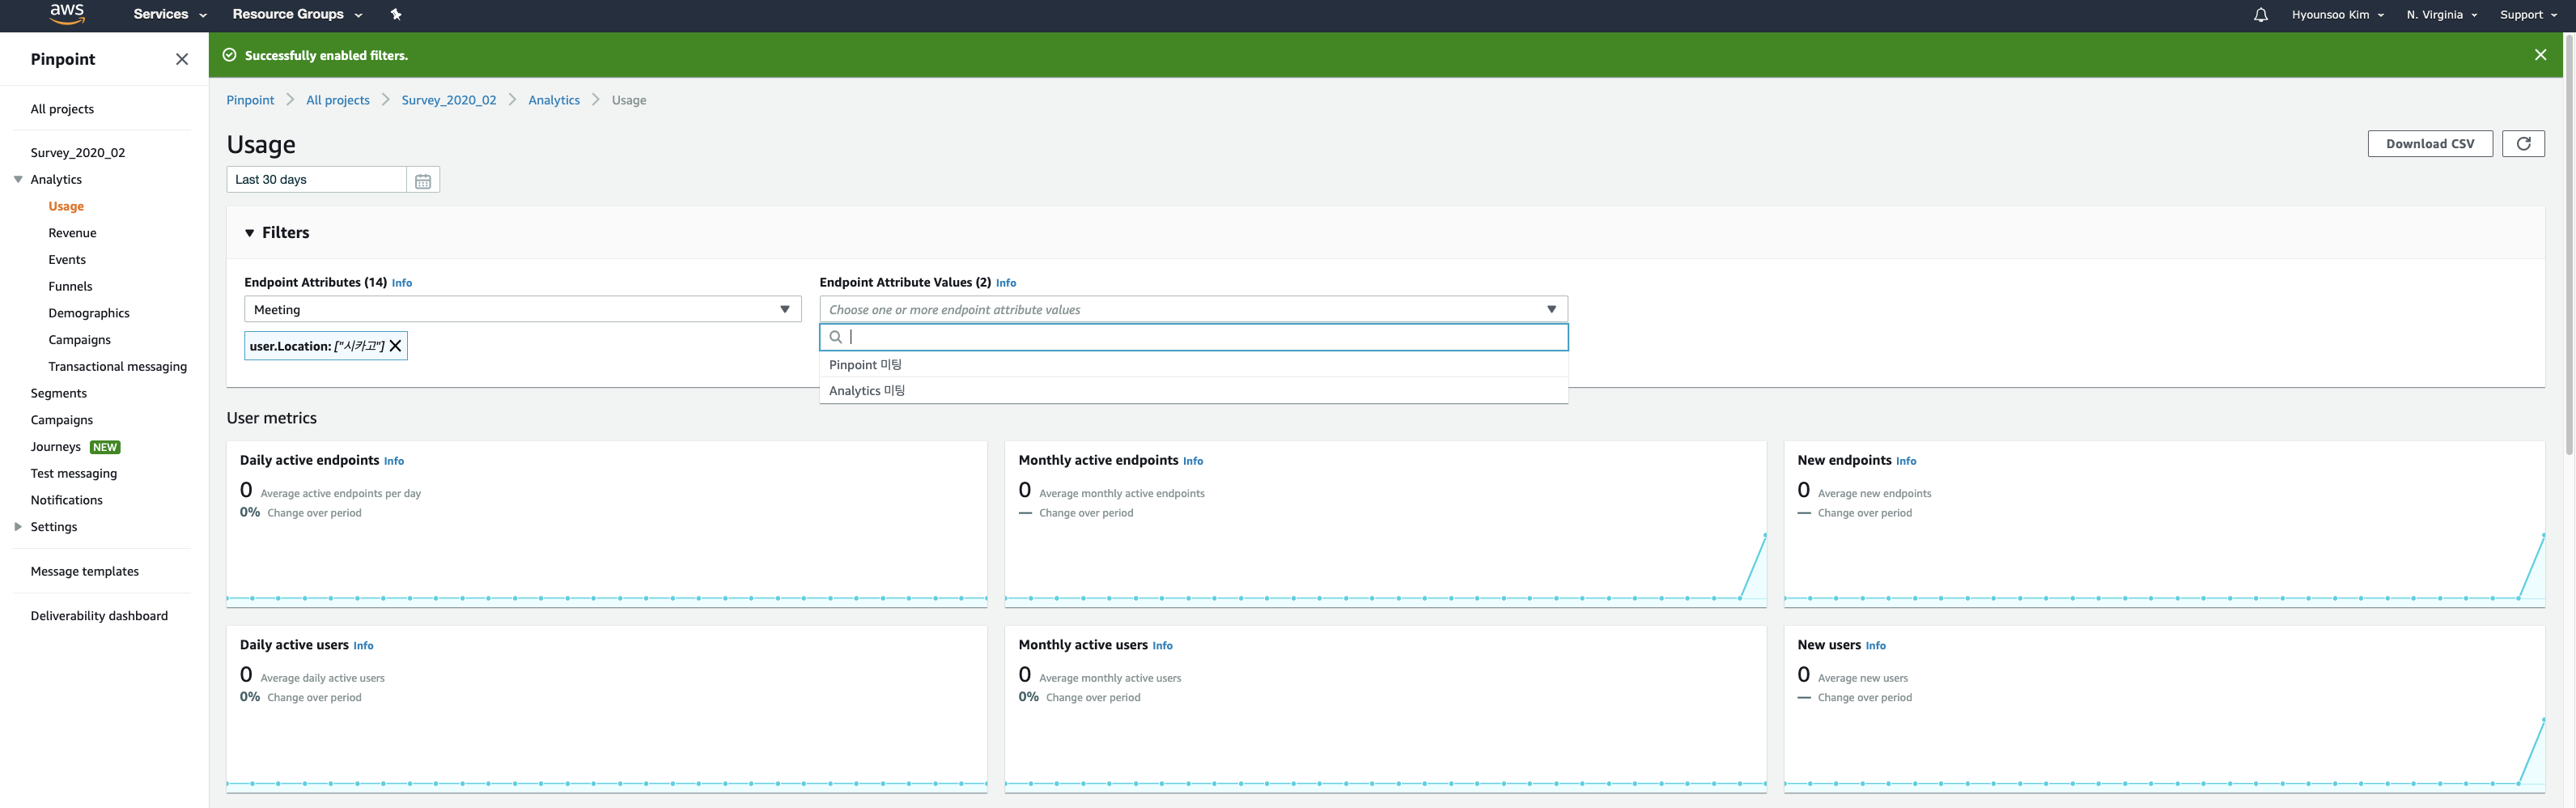Click the Analytics breadcrumb link
Screen dimensions: 2576x808
554,100
